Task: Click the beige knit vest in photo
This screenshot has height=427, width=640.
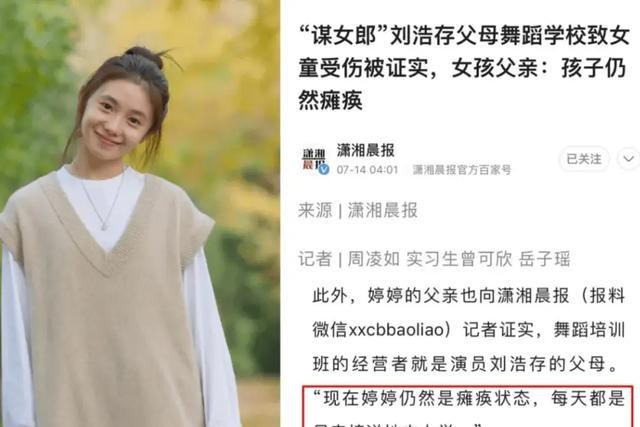Action: [x=106, y=310]
